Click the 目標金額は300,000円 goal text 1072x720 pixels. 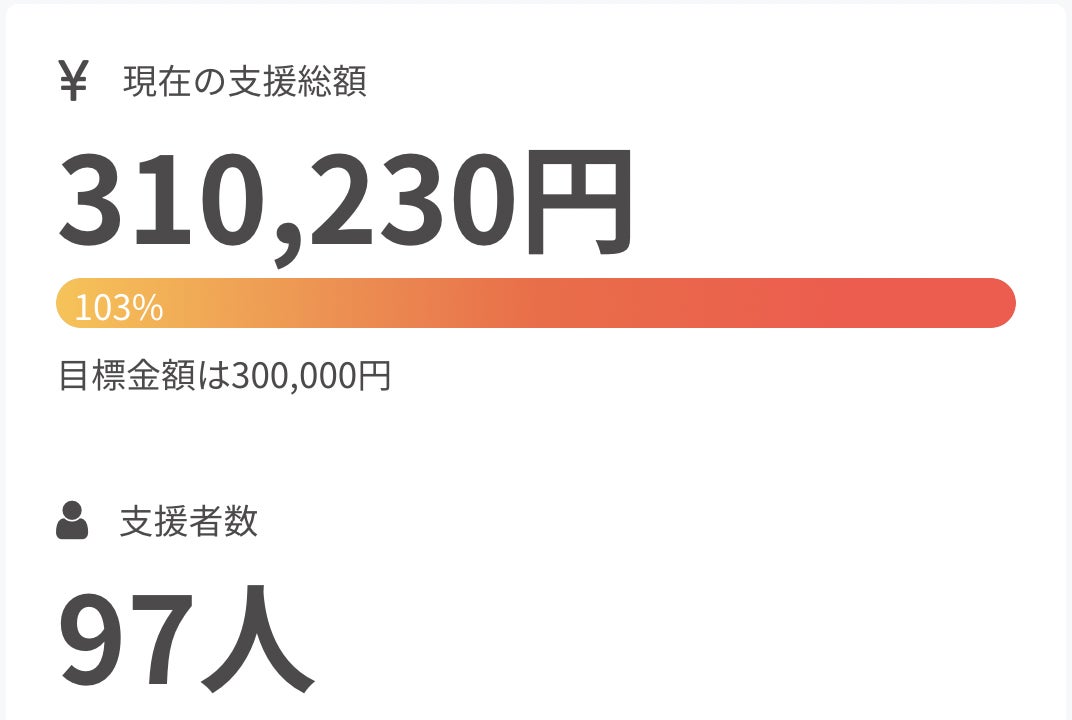coord(224,376)
